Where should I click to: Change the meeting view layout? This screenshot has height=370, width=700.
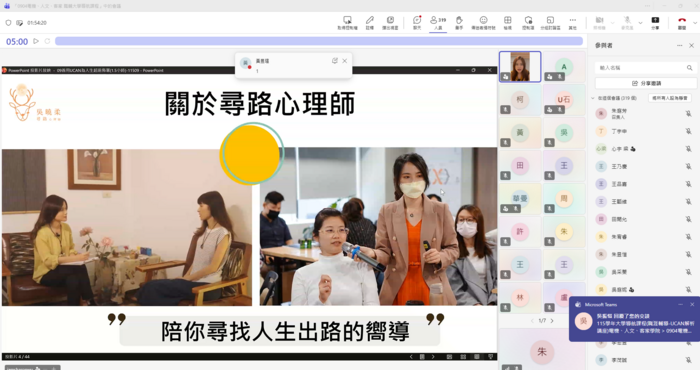(x=508, y=22)
